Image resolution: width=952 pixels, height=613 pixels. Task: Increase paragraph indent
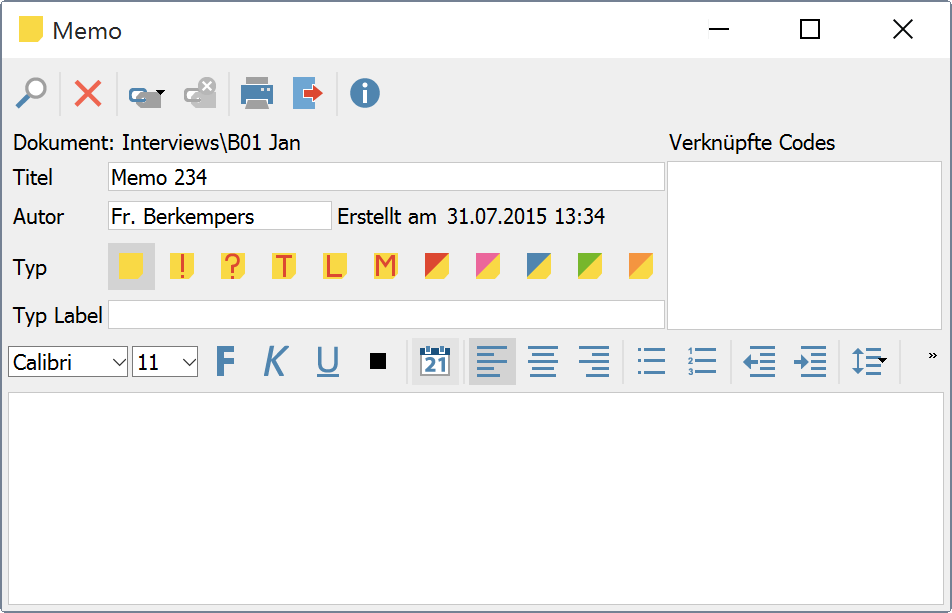(x=810, y=362)
